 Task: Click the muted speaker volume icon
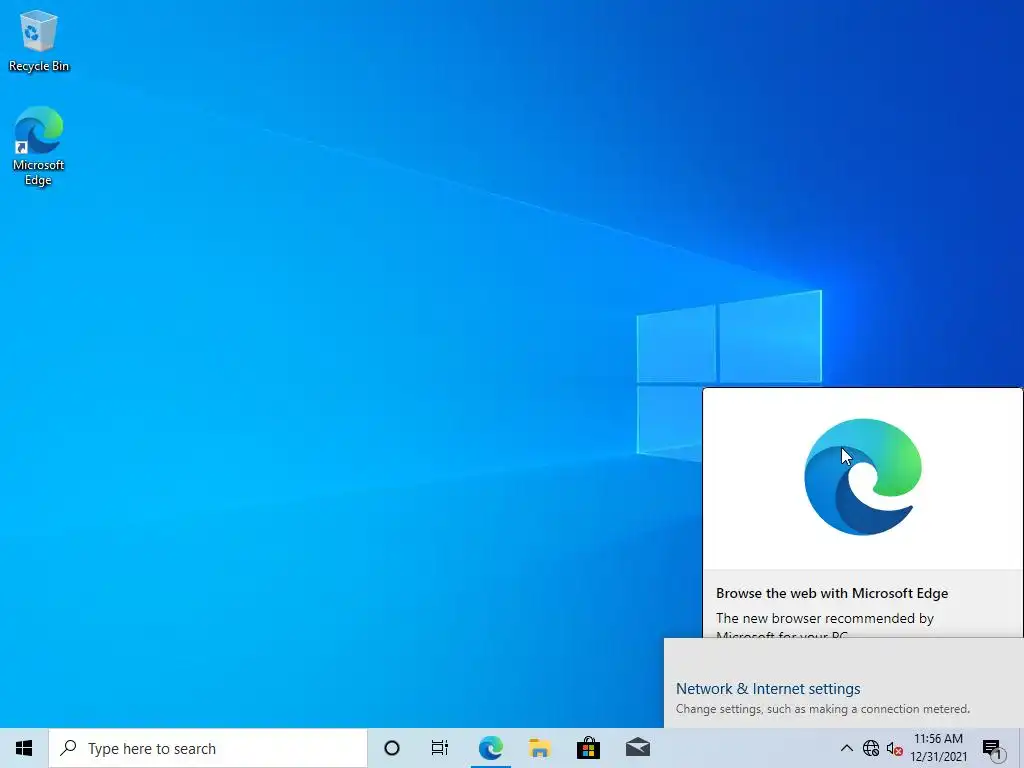pos(895,749)
